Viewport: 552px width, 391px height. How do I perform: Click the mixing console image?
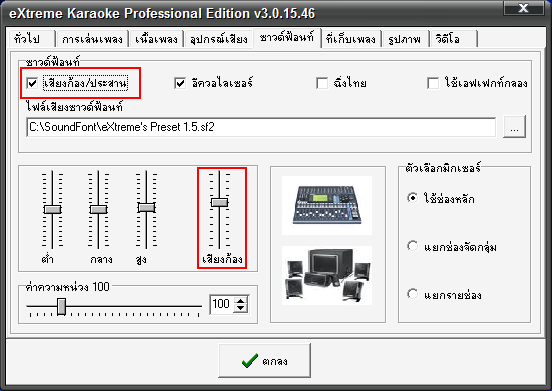(327, 205)
